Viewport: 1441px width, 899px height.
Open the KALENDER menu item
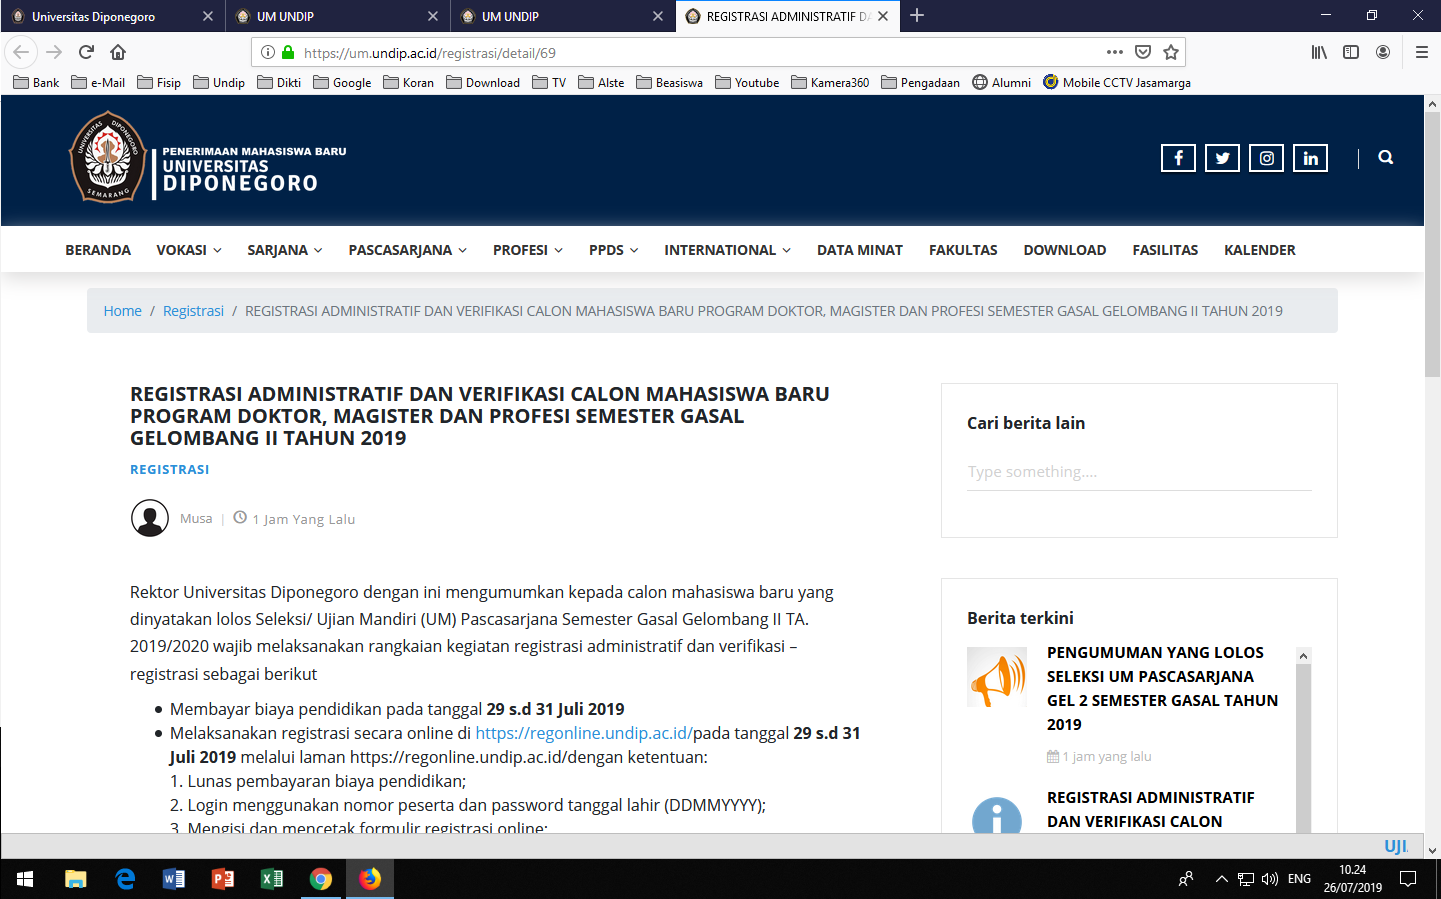point(1259,250)
